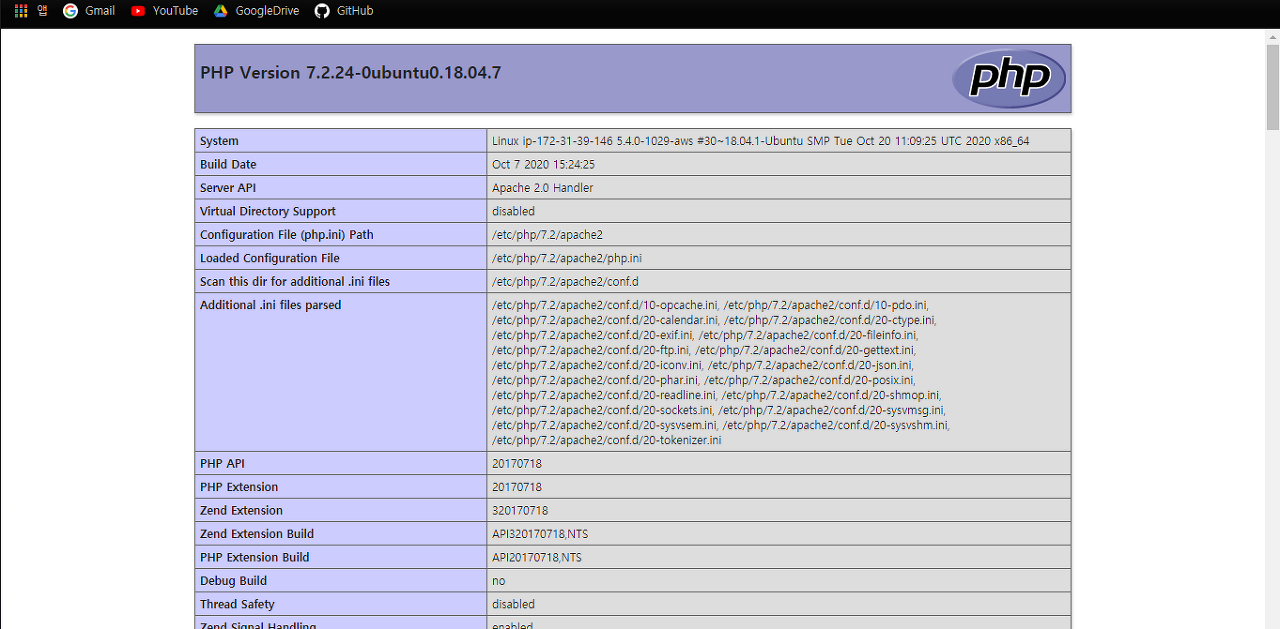1280x629 pixels.
Task: Select the API20170718,NTS value
Action: [537, 558]
